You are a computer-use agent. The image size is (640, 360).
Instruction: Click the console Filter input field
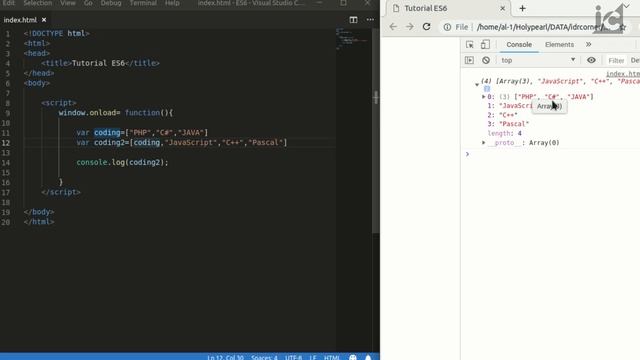coord(616,60)
